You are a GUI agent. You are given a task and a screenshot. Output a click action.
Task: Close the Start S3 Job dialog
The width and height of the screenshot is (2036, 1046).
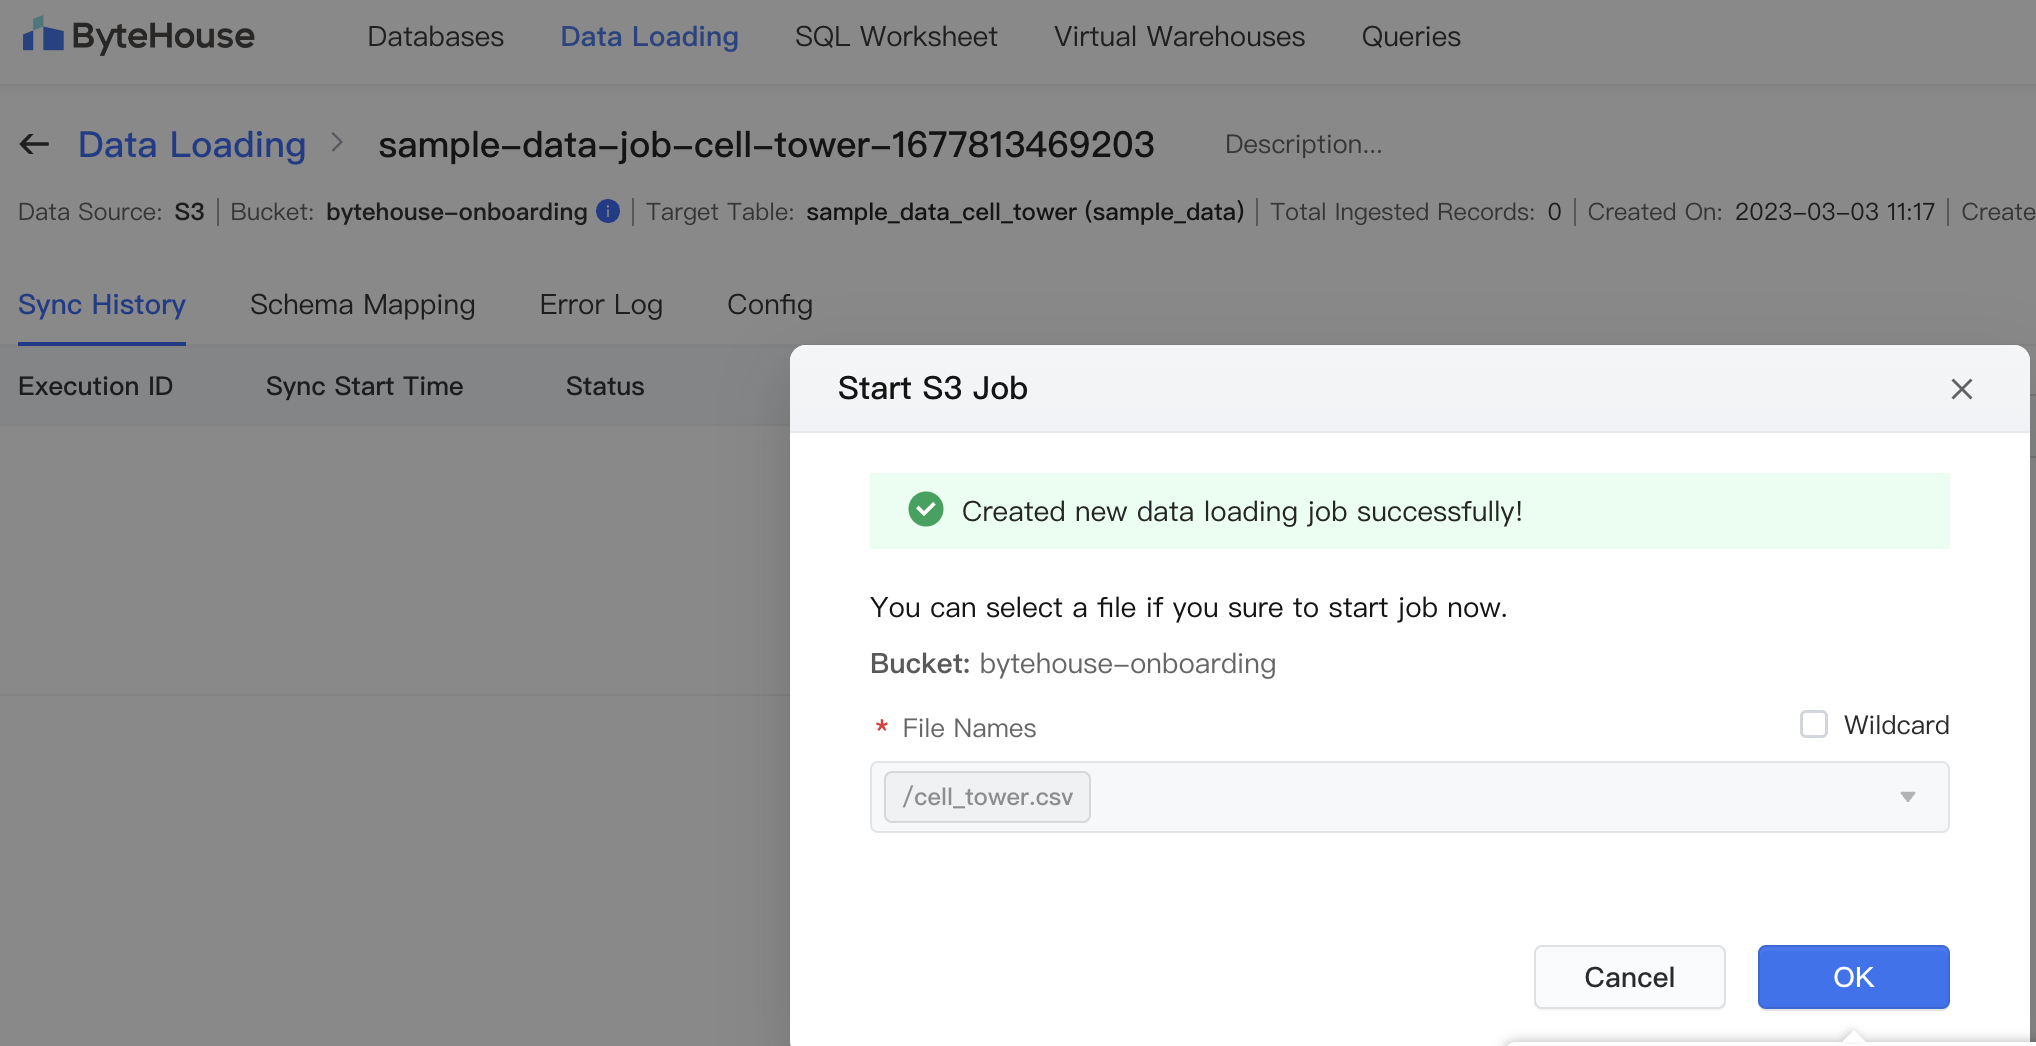1961,389
